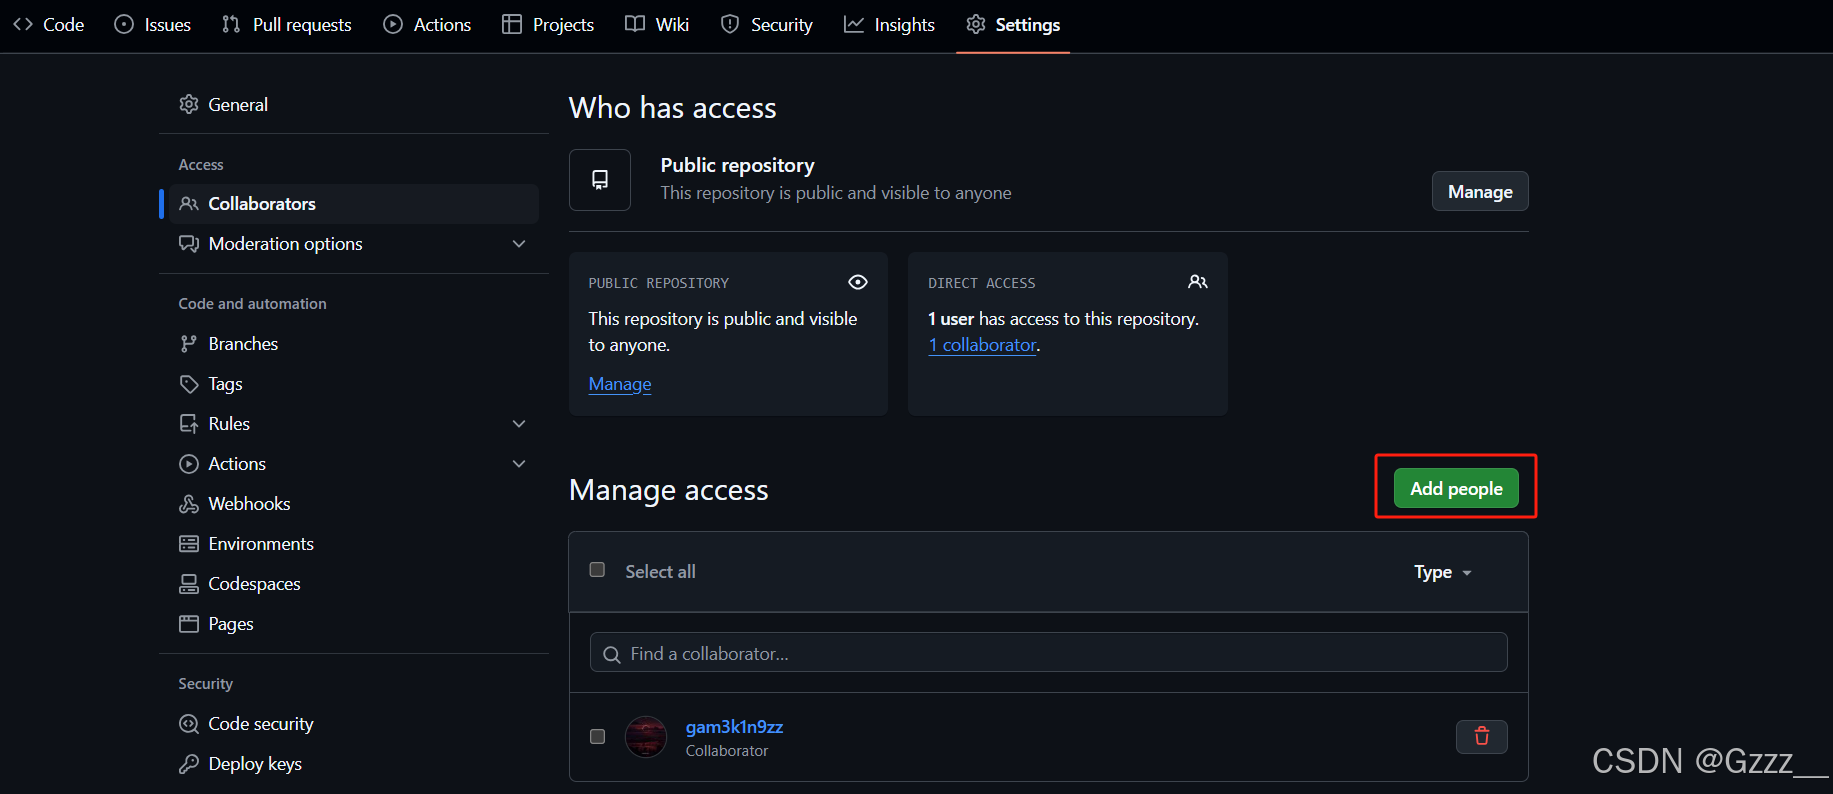Click the Codespaces icon in sidebar
This screenshot has width=1833, height=794.
tap(189, 583)
